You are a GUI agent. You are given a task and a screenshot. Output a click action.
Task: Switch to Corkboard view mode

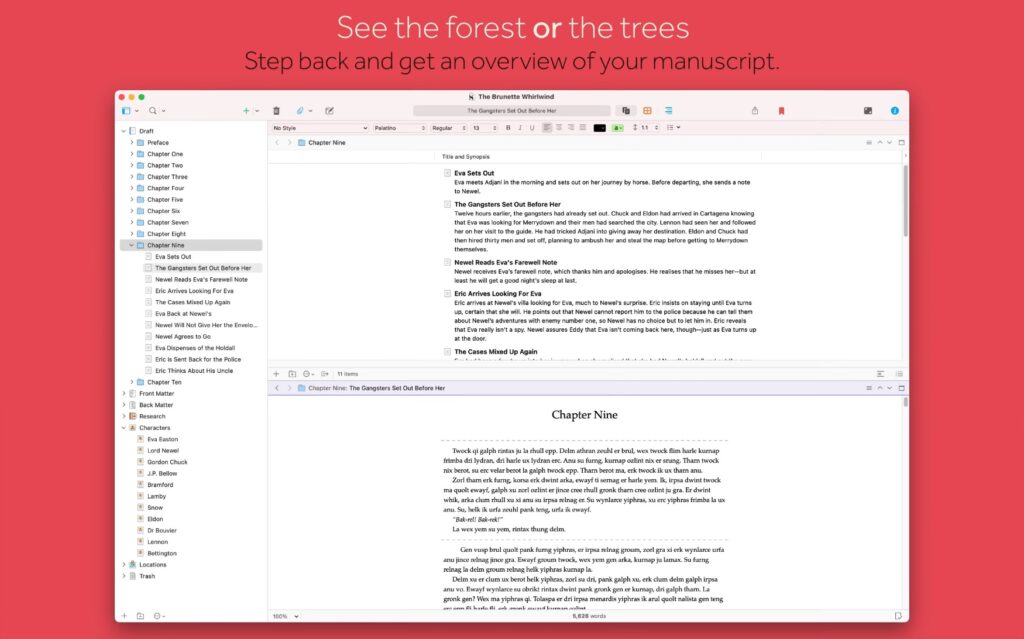point(647,110)
